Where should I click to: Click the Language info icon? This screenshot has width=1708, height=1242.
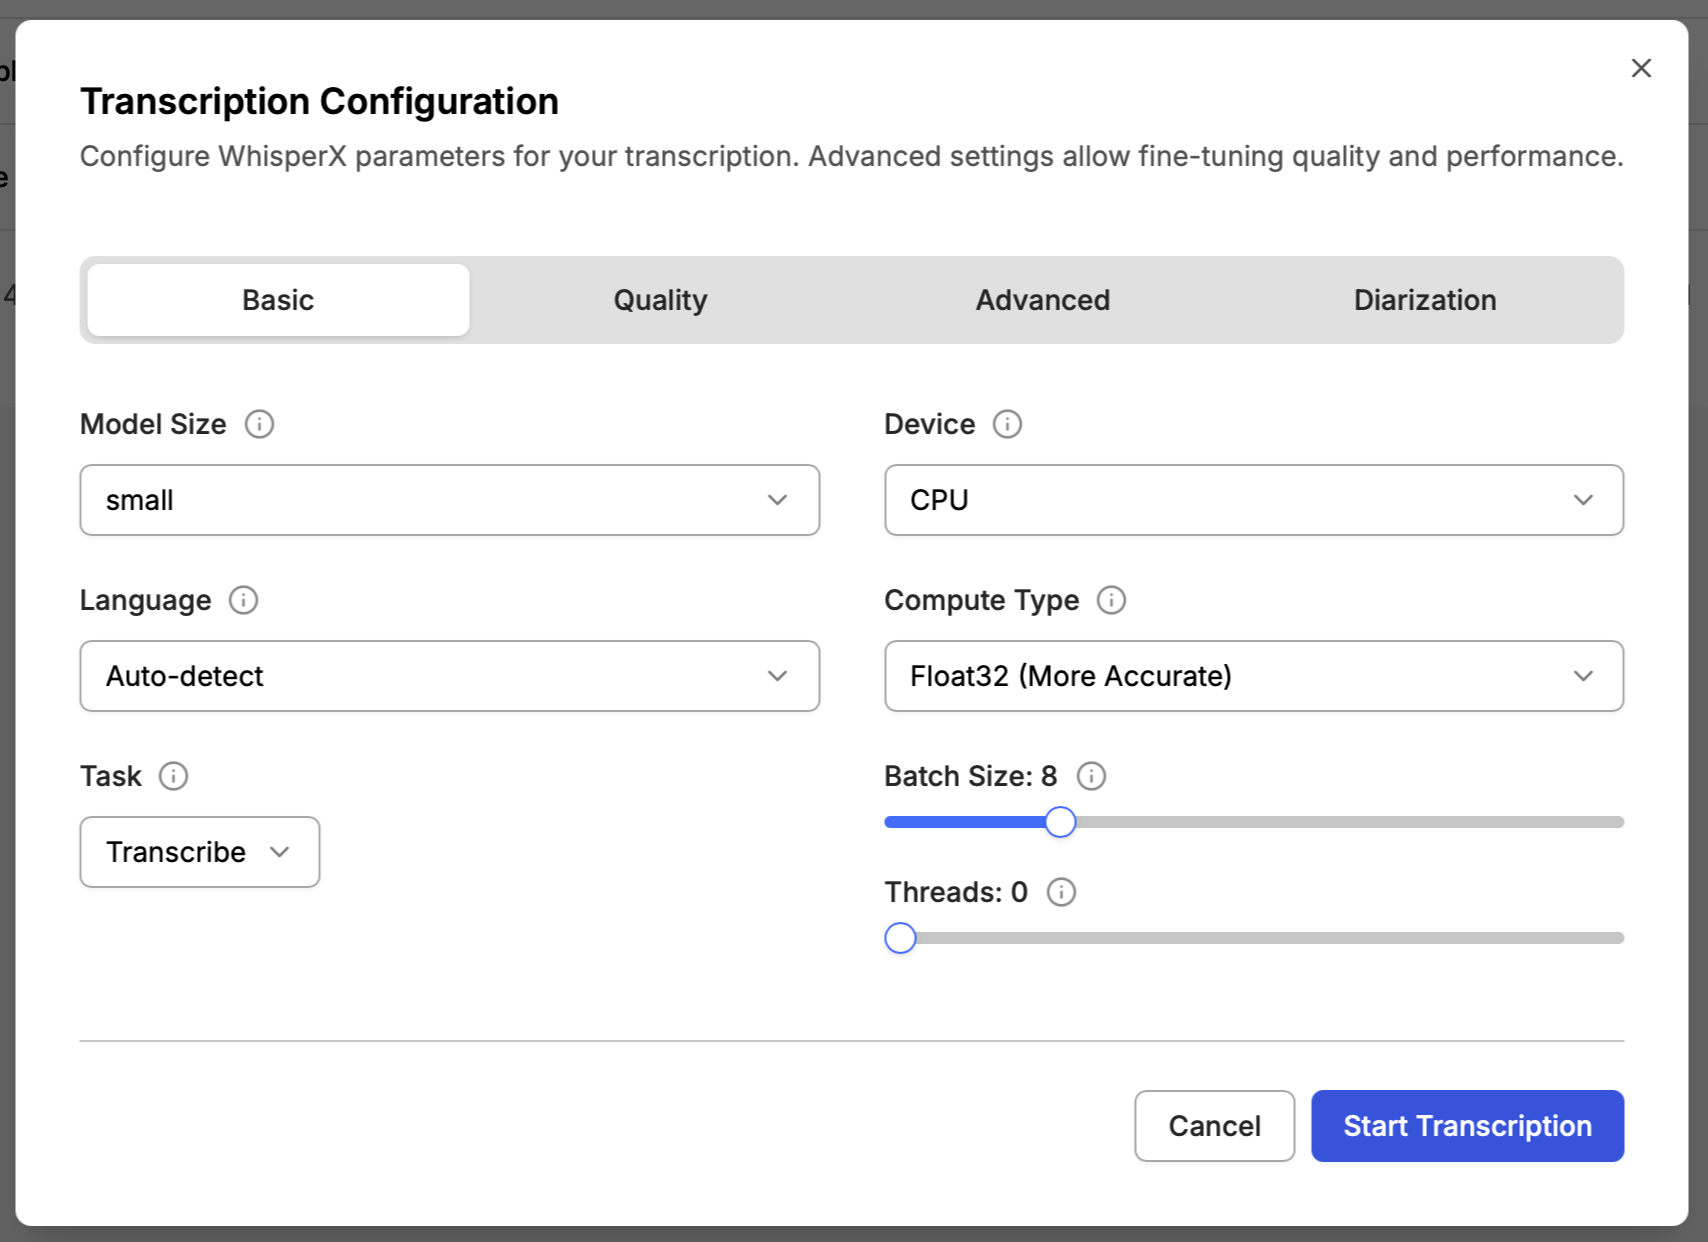pos(243,600)
